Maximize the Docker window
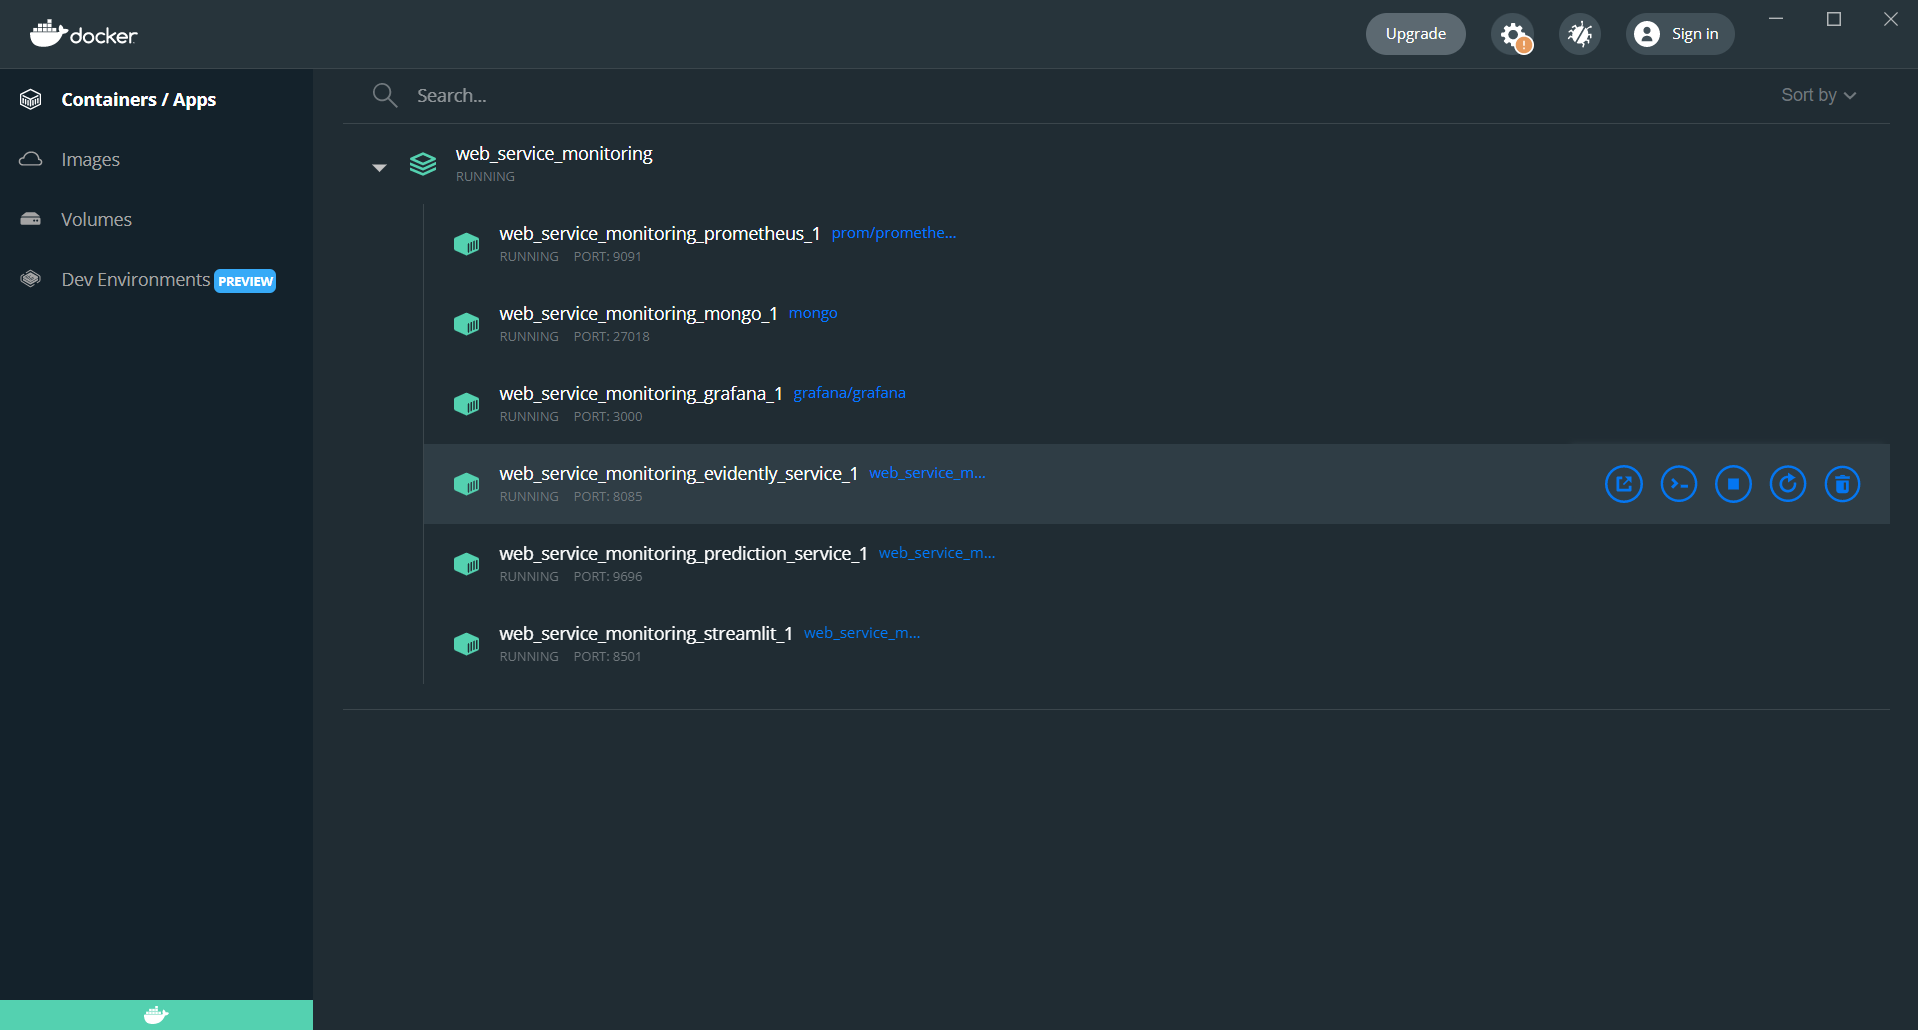Image resolution: width=1918 pixels, height=1030 pixels. [x=1834, y=19]
